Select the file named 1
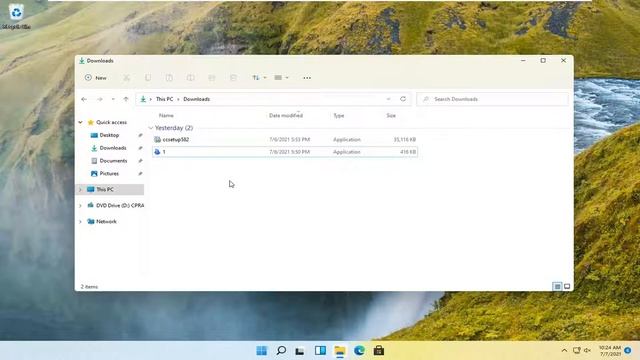This screenshot has height=360, width=640. click(x=284, y=152)
